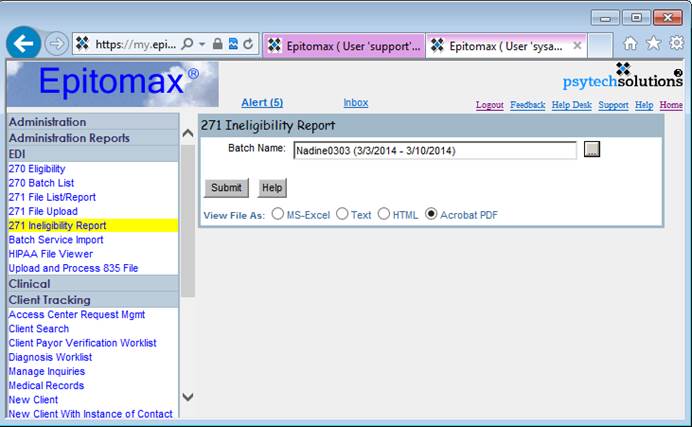Choose HTML as the view format
This screenshot has height=427, width=692.
(x=384, y=214)
